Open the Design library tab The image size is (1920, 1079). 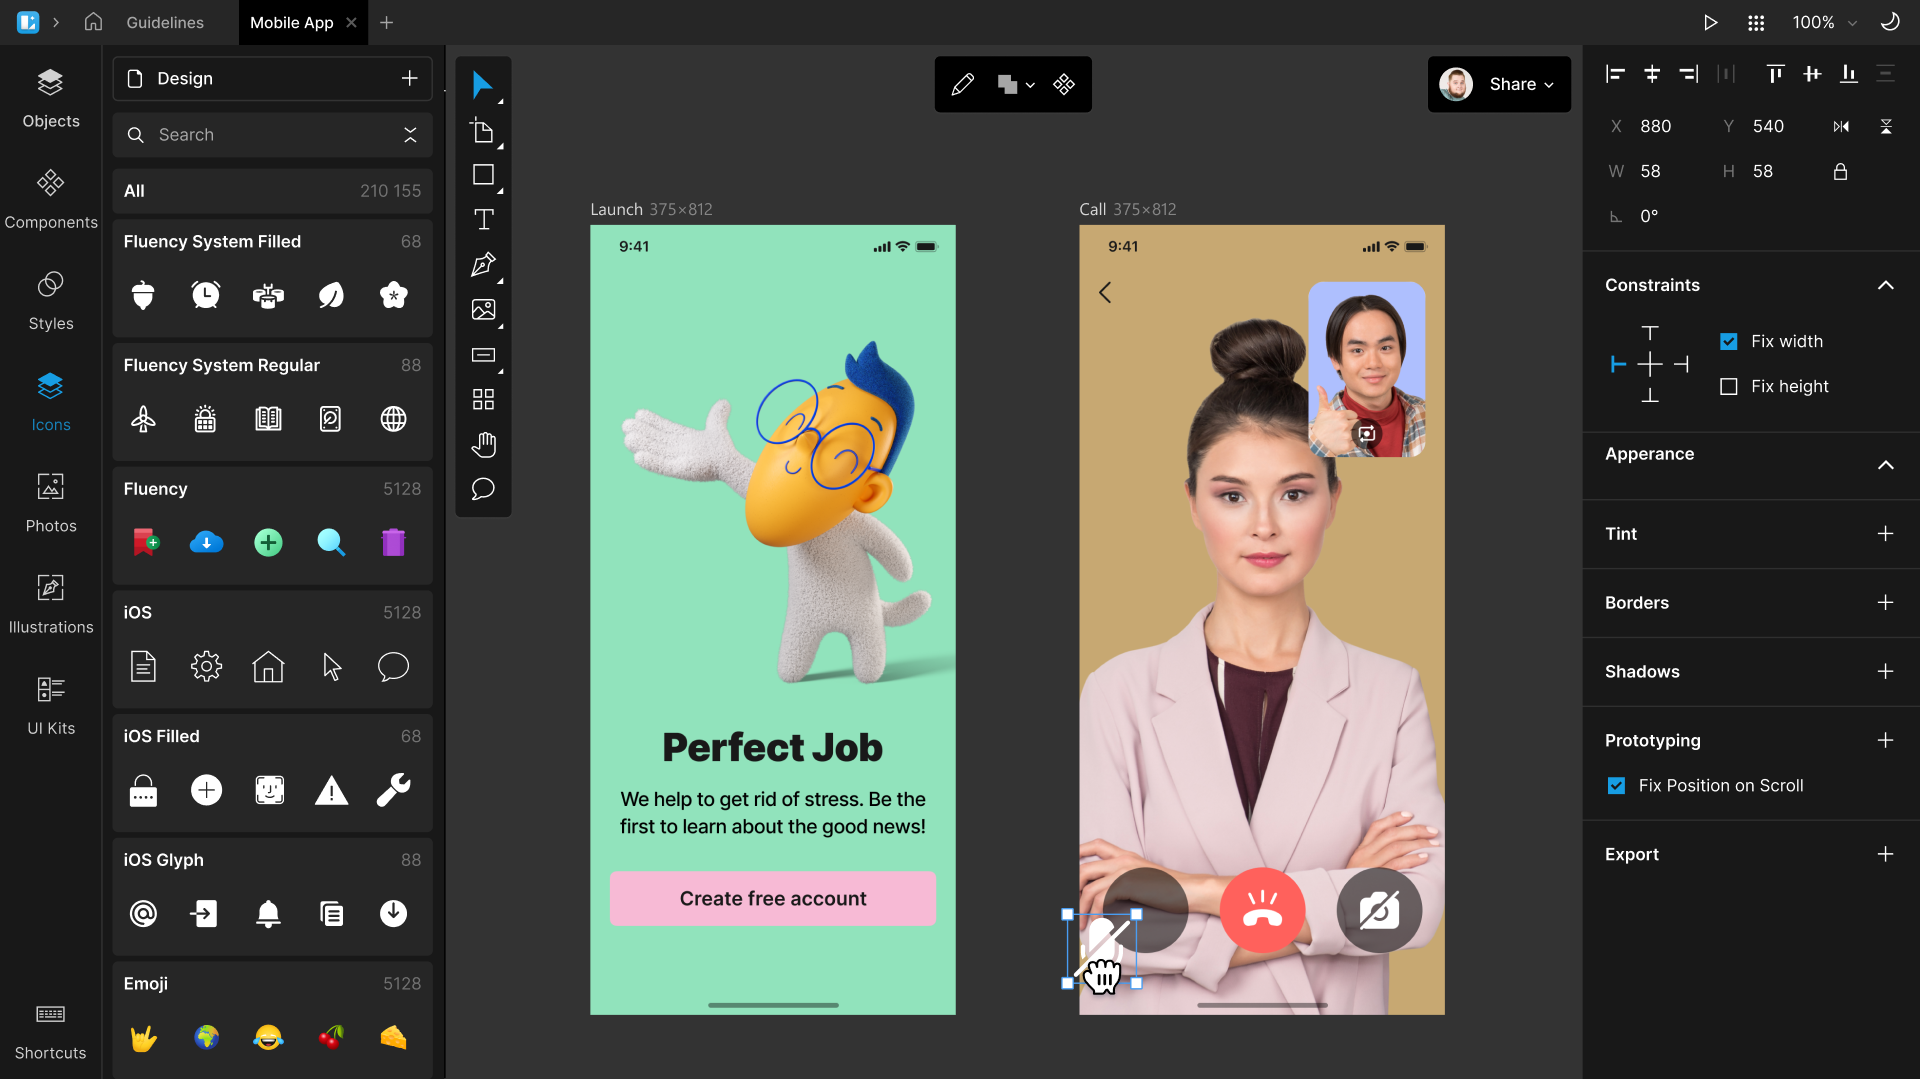185,78
